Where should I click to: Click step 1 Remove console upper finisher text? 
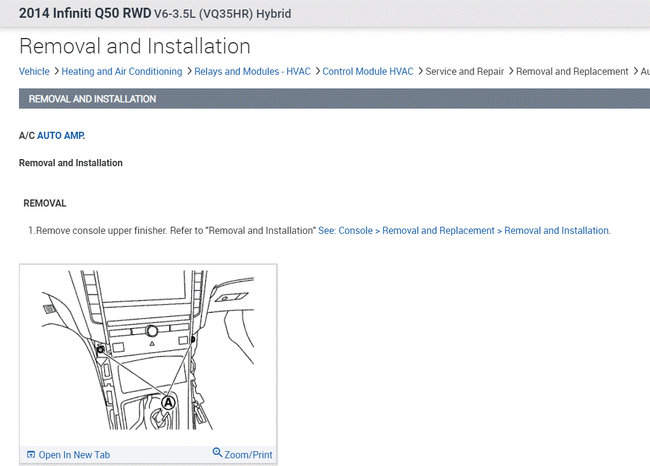(172, 231)
